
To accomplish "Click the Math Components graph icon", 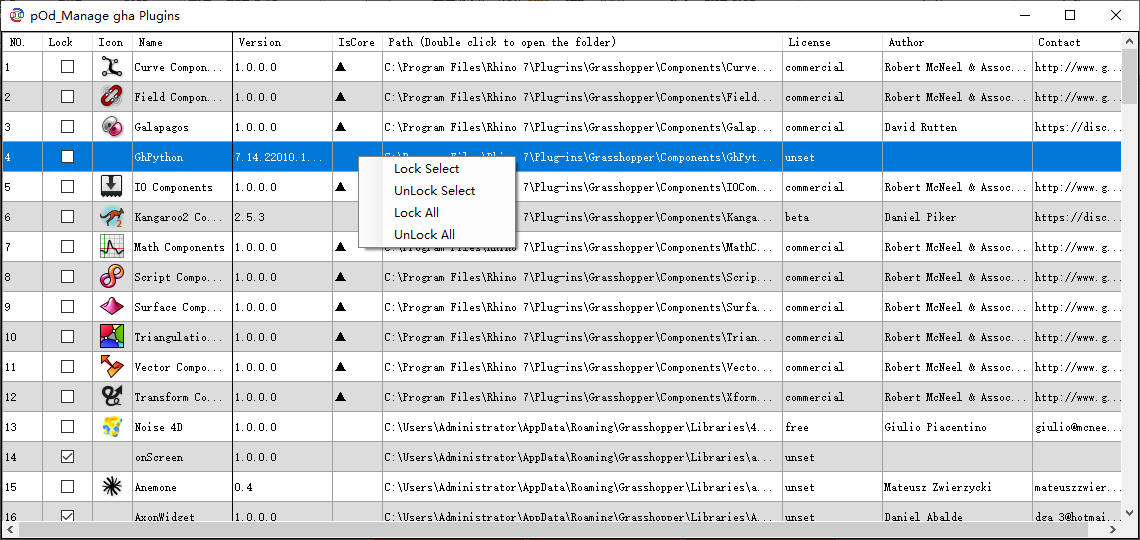I will click(111, 246).
